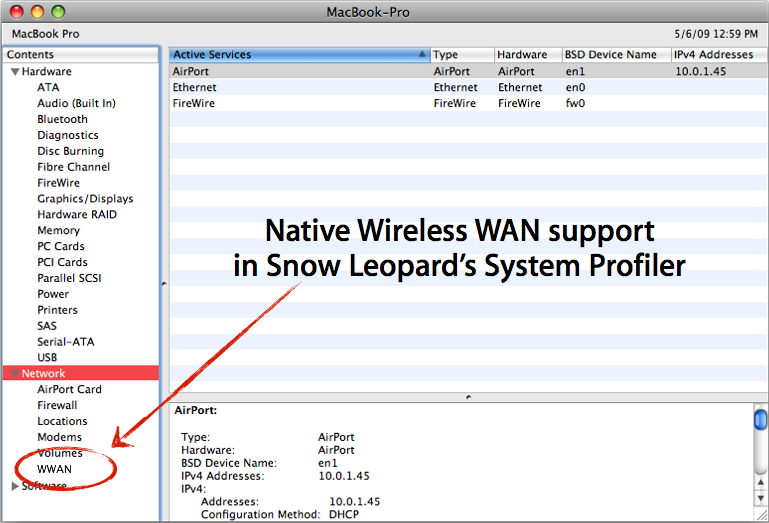Click 10.0.1.45 in the table's IPv4 column
Viewport: 769px width, 523px height.
[700, 72]
